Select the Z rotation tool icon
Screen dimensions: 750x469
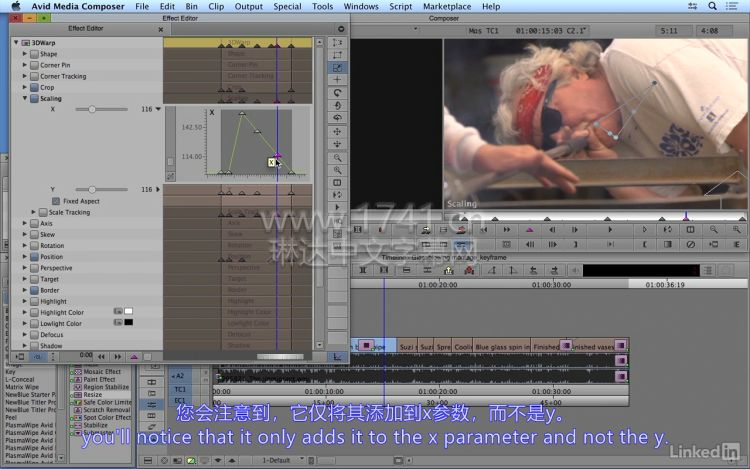click(337, 93)
